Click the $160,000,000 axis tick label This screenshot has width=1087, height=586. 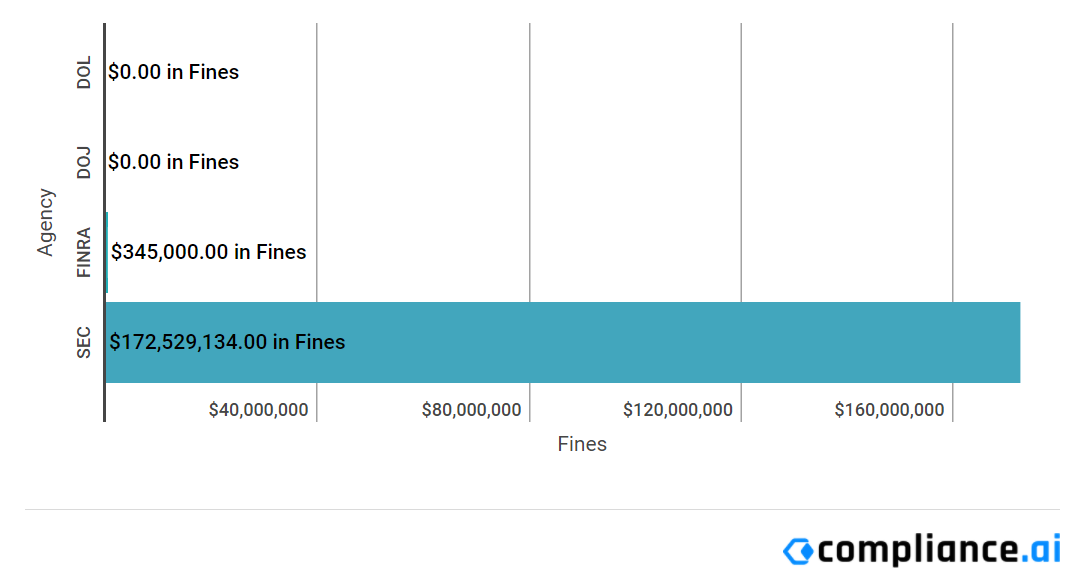pyautogui.click(x=890, y=410)
